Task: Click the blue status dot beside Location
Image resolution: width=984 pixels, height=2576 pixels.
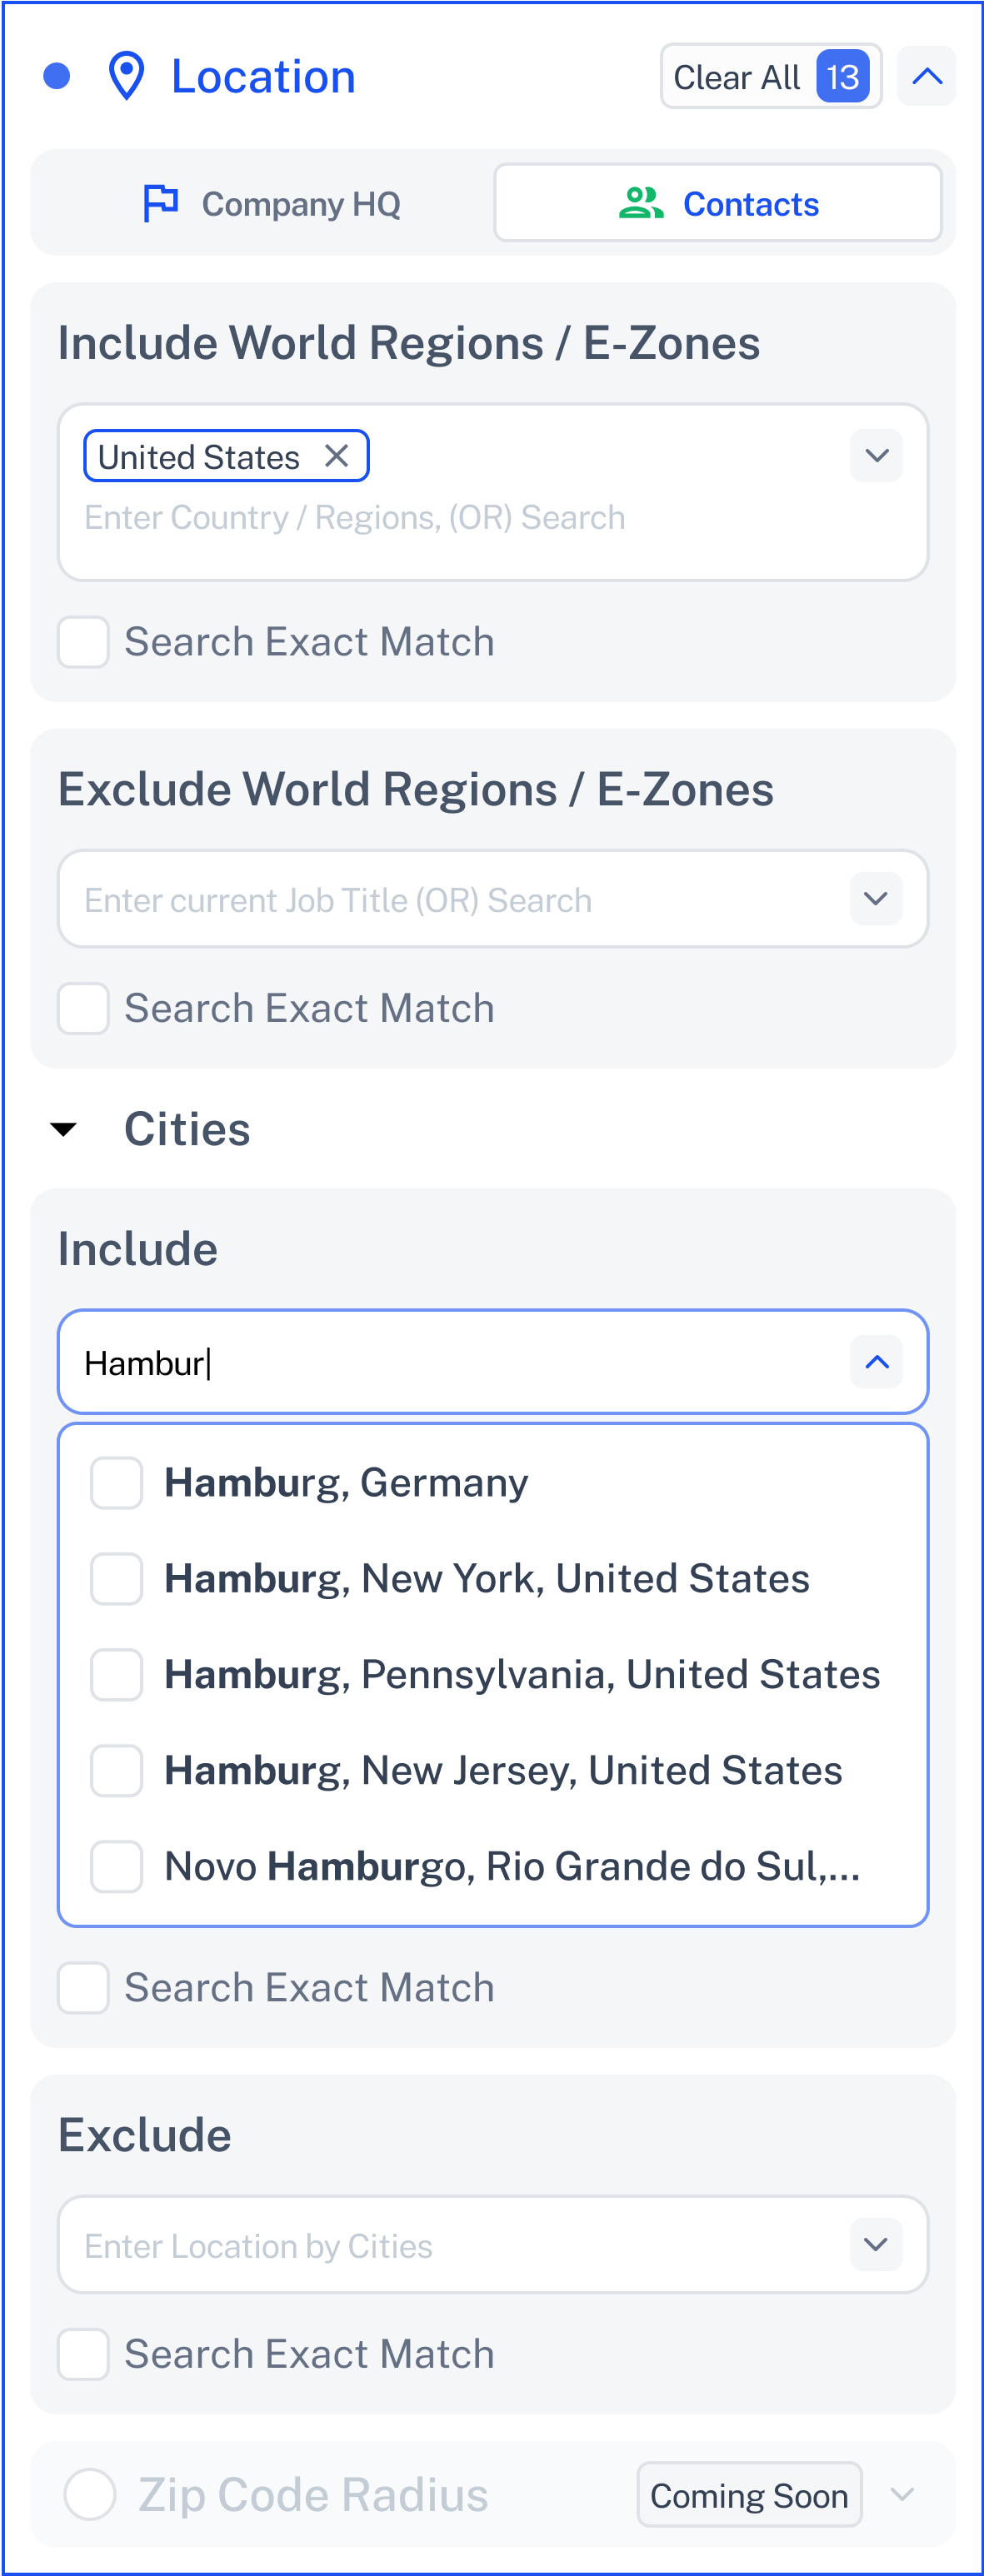Action: 57,76
